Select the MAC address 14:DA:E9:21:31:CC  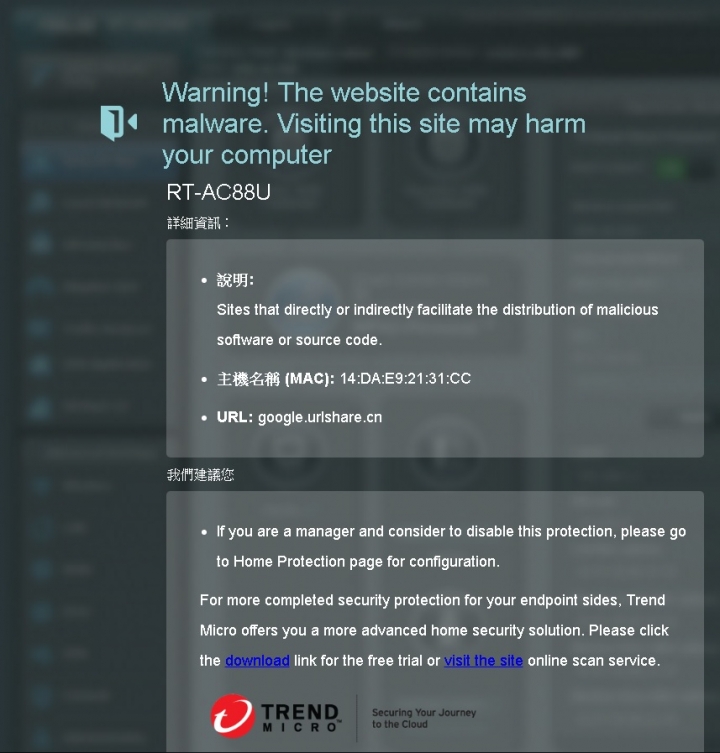[x=405, y=379]
